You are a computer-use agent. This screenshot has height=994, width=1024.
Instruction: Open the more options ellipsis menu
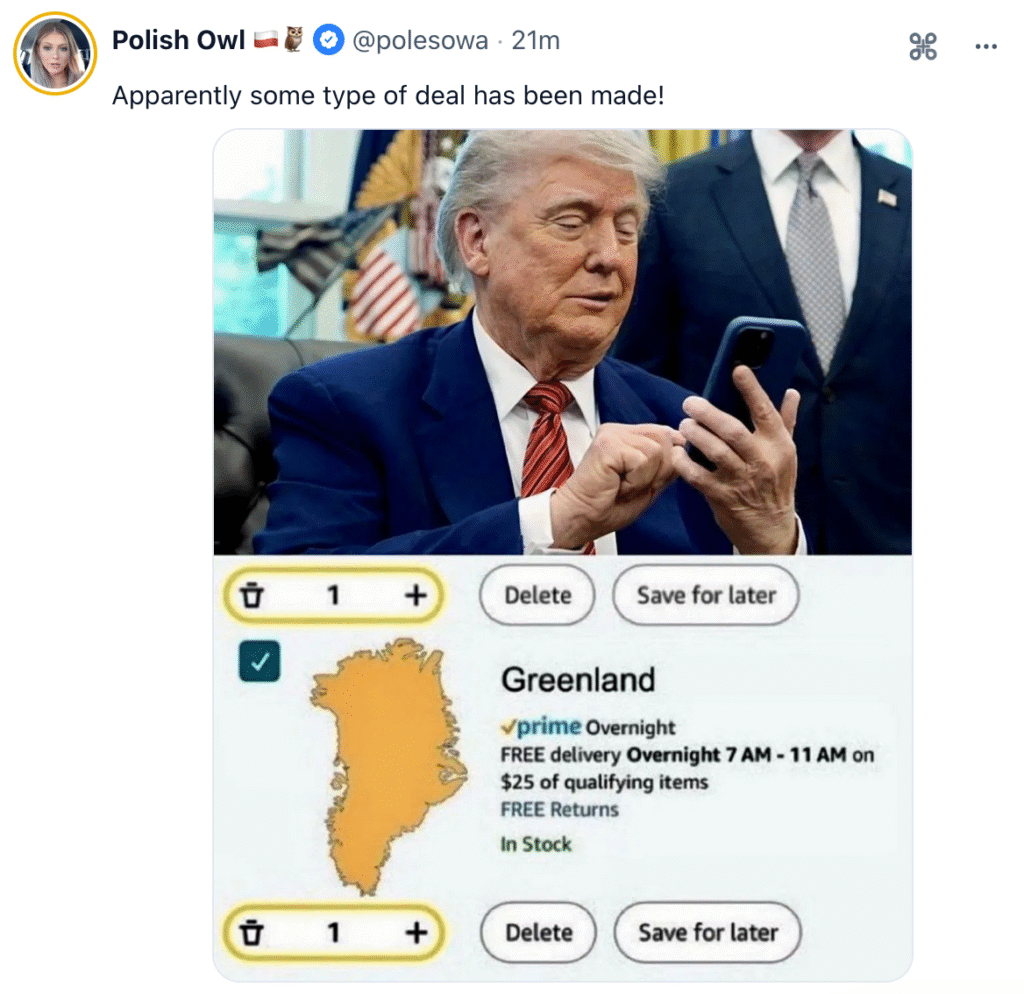click(985, 46)
